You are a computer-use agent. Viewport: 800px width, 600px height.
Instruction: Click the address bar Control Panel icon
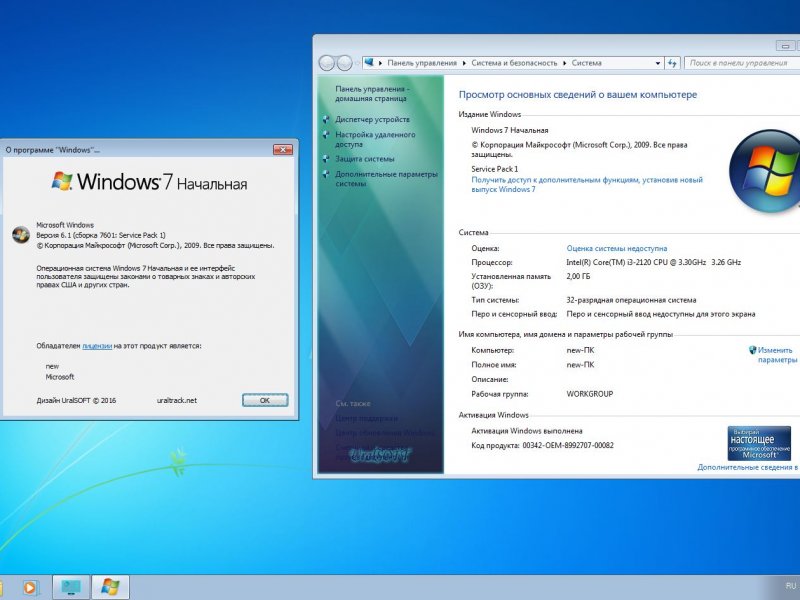coord(369,63)
